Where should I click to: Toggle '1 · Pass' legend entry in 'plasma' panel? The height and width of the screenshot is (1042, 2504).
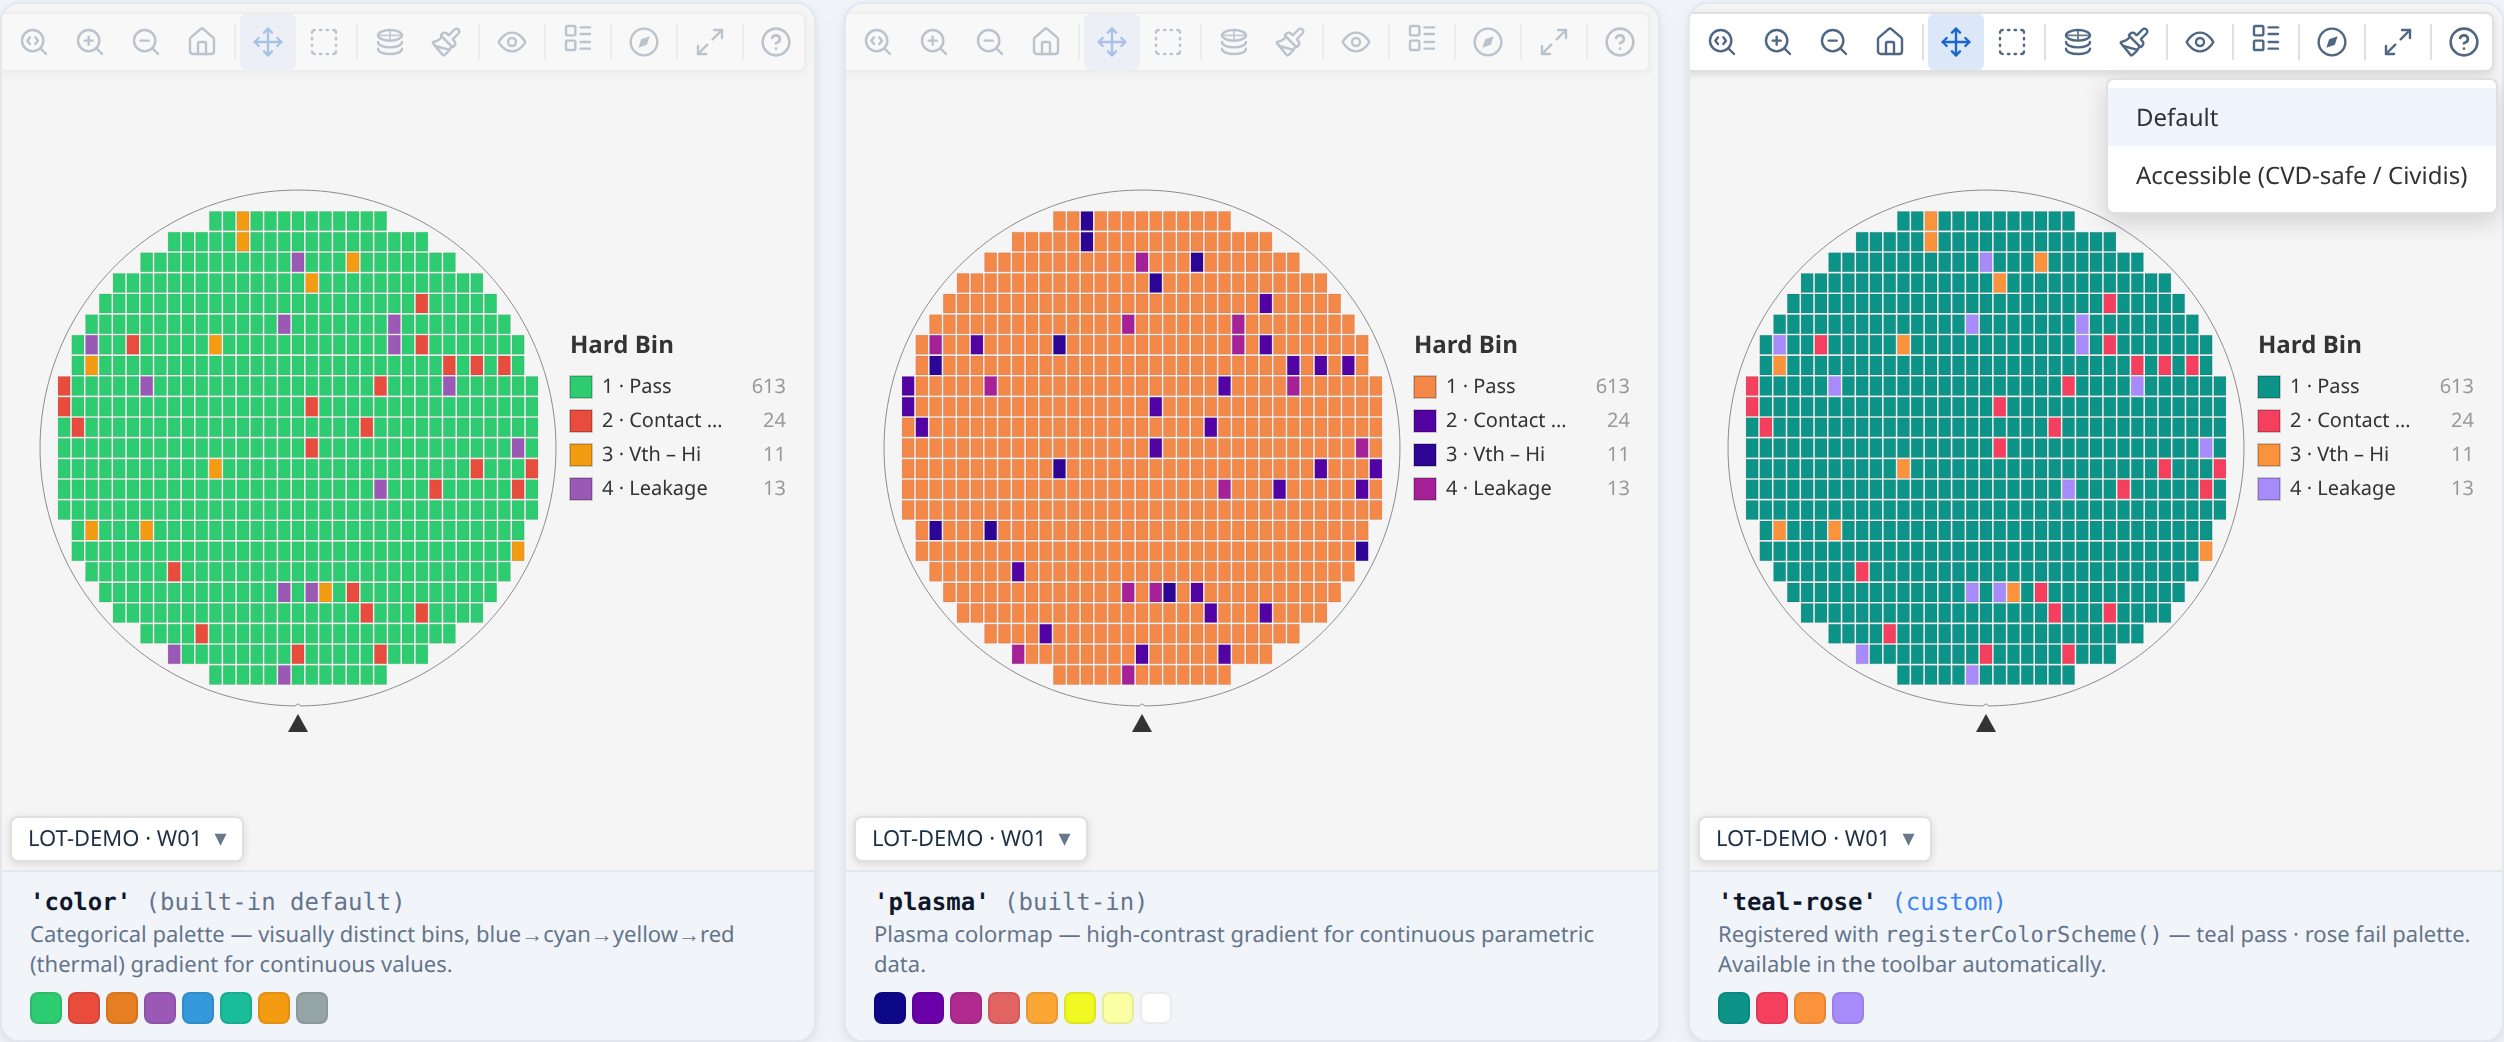[1522, 386]
